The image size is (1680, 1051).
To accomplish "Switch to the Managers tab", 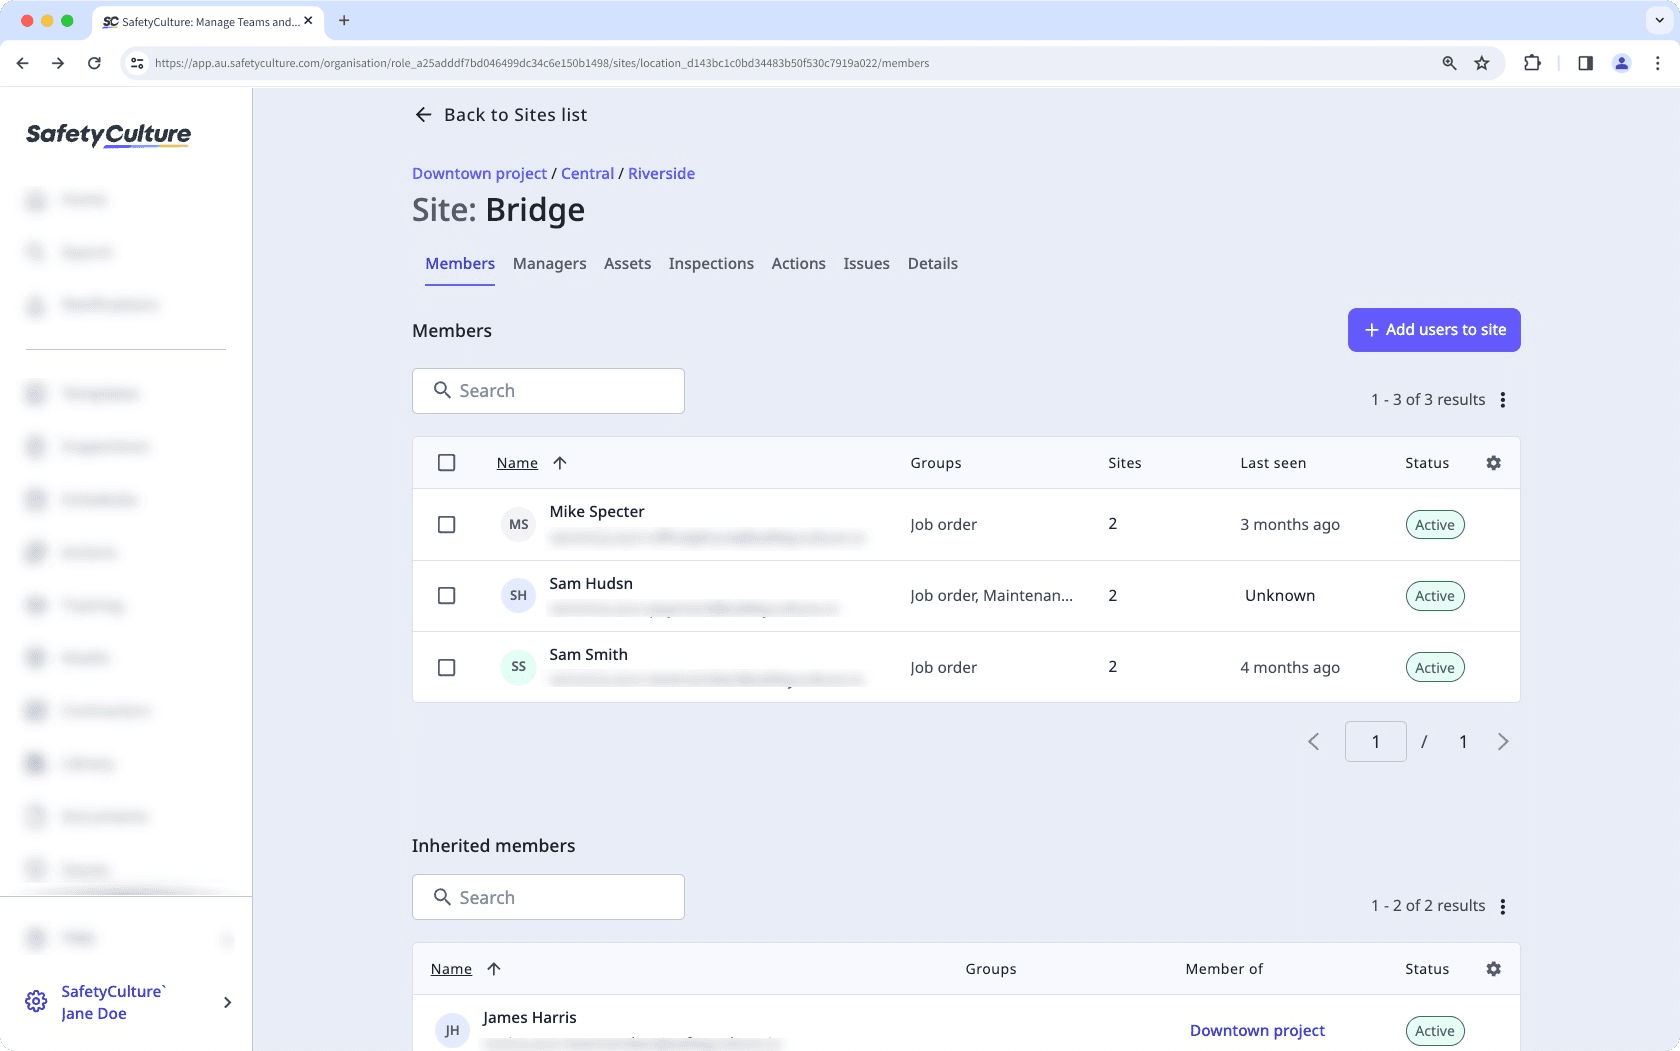I will [549, 263].
